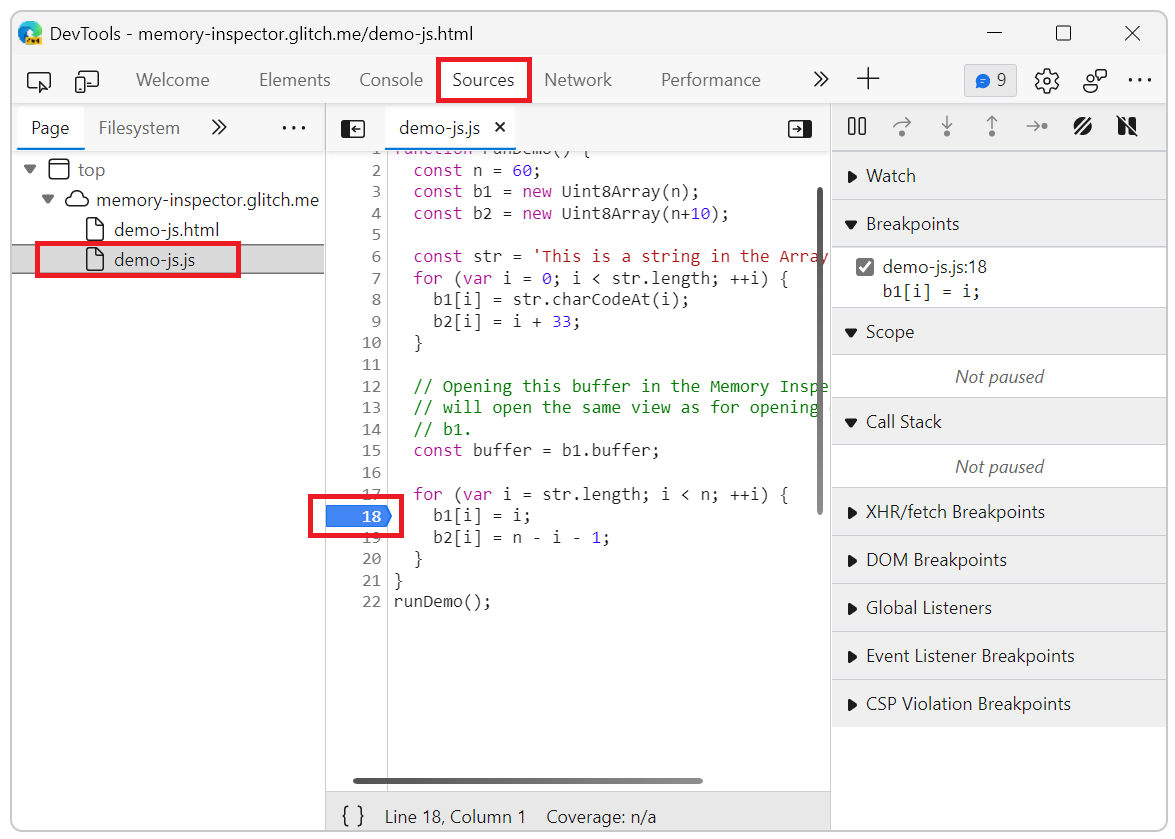This screenshot has height=839, width=1175.
Task: Open the issues counter showing 9
Action: coord(990,79)
